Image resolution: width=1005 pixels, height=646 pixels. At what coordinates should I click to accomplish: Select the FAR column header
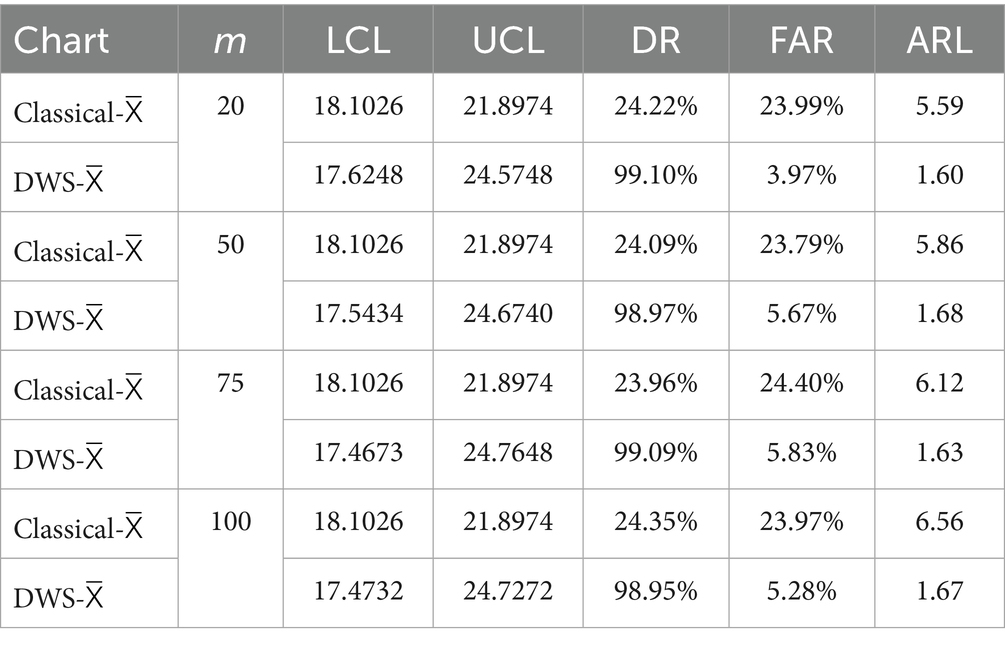[x=801, y=39]
